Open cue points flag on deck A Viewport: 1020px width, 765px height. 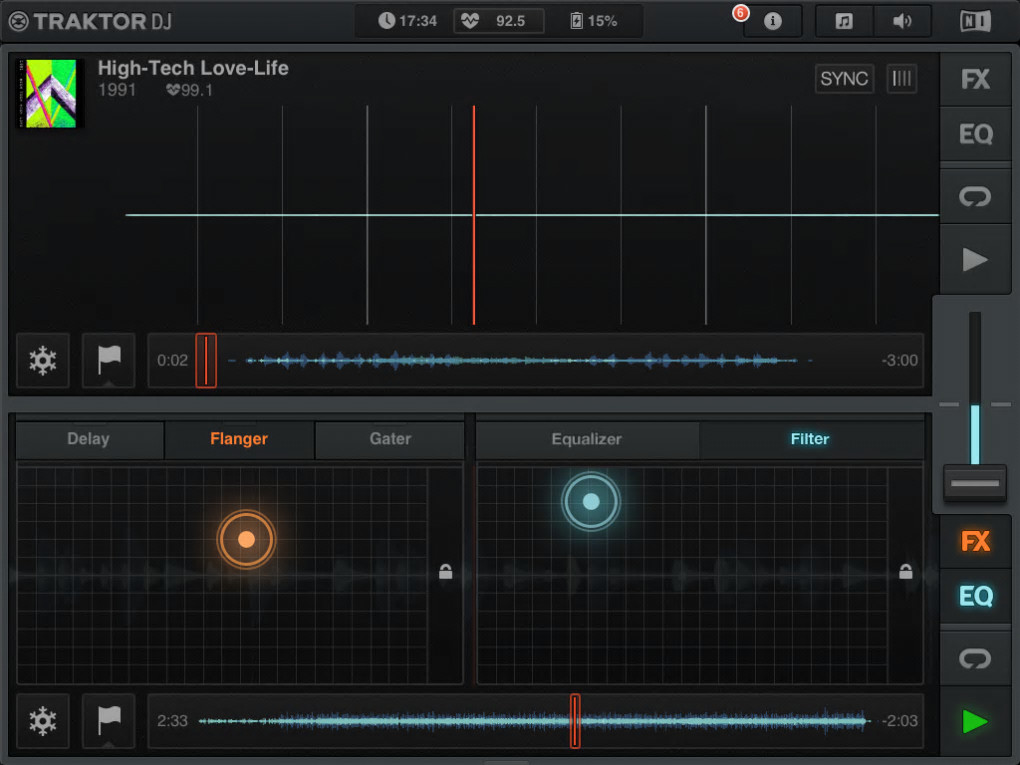pyautogui.click(x=109, y=360)
